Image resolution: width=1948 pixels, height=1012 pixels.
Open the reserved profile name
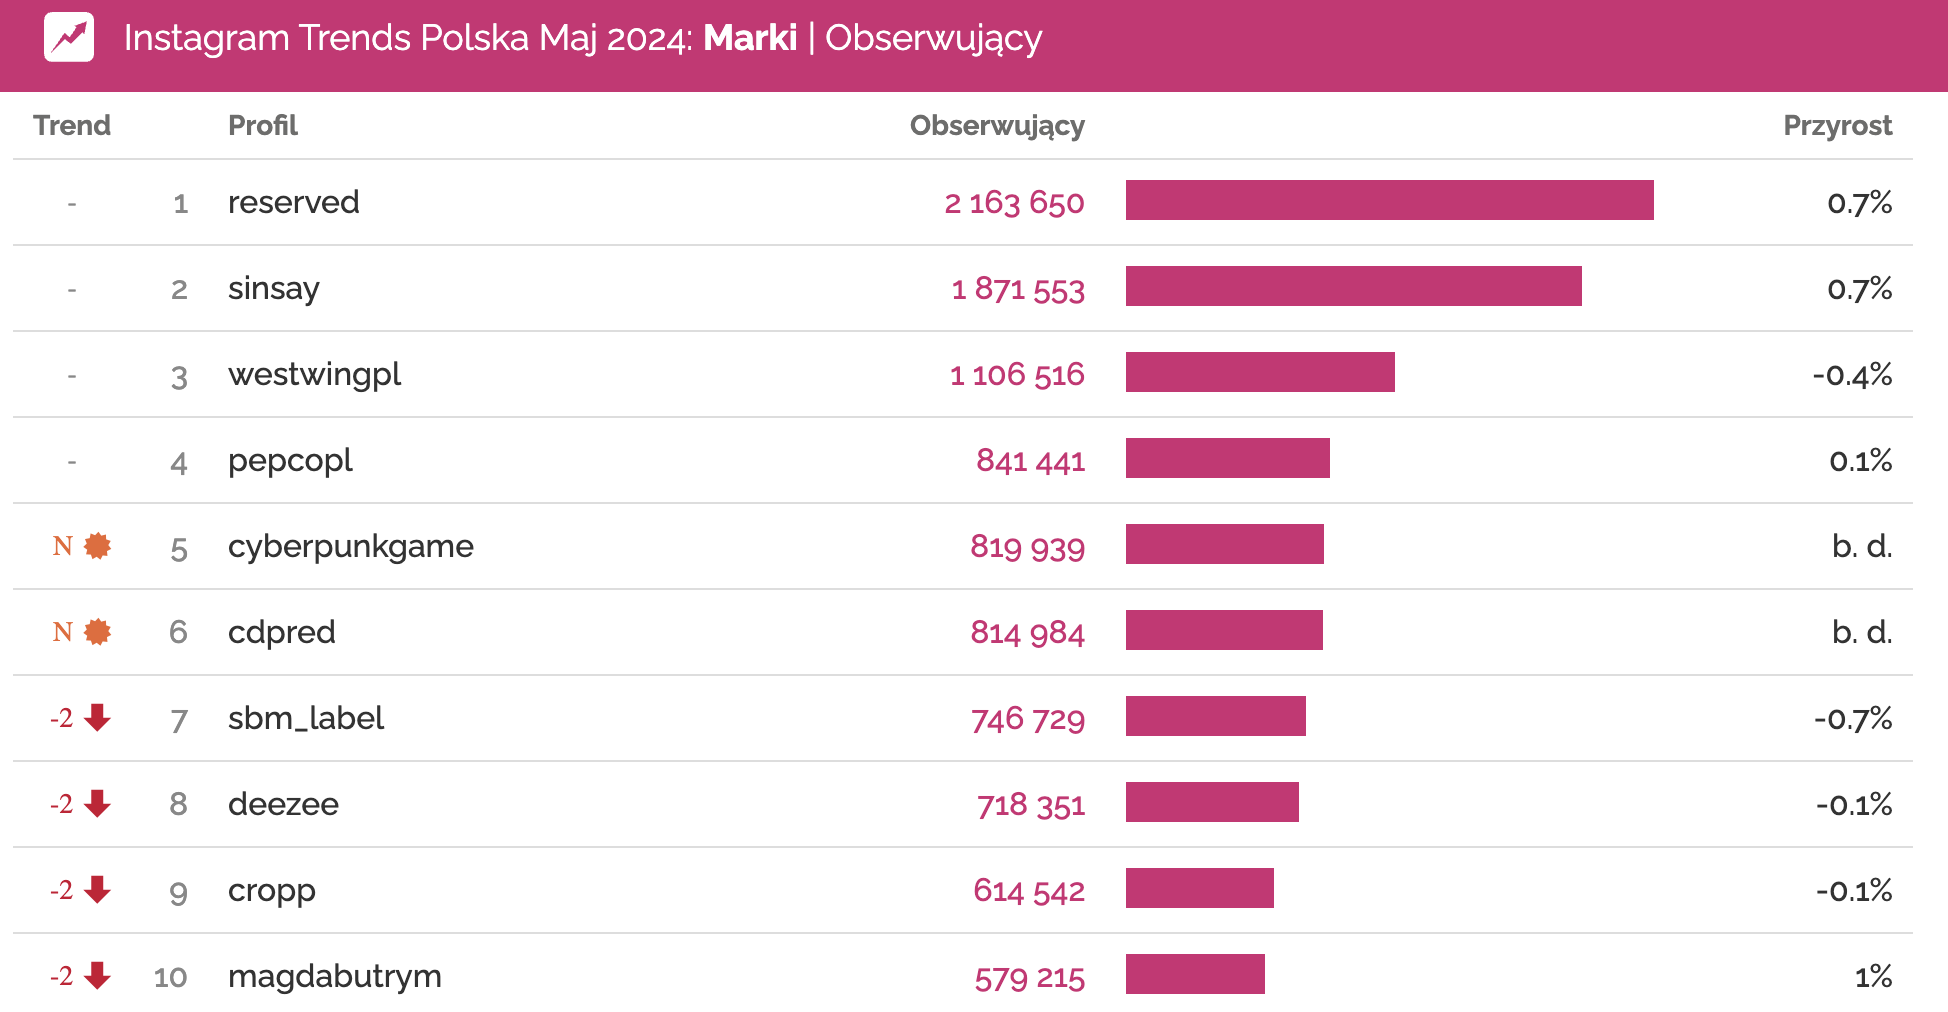click(x=293, y=203)
